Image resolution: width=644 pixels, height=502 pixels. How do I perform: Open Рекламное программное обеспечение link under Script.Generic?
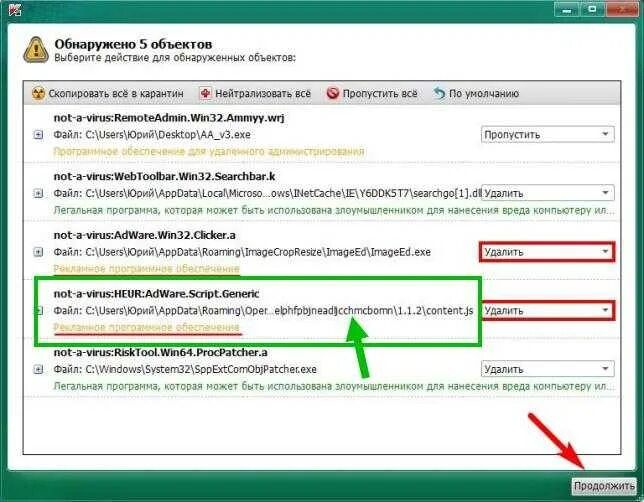(146, 327)
